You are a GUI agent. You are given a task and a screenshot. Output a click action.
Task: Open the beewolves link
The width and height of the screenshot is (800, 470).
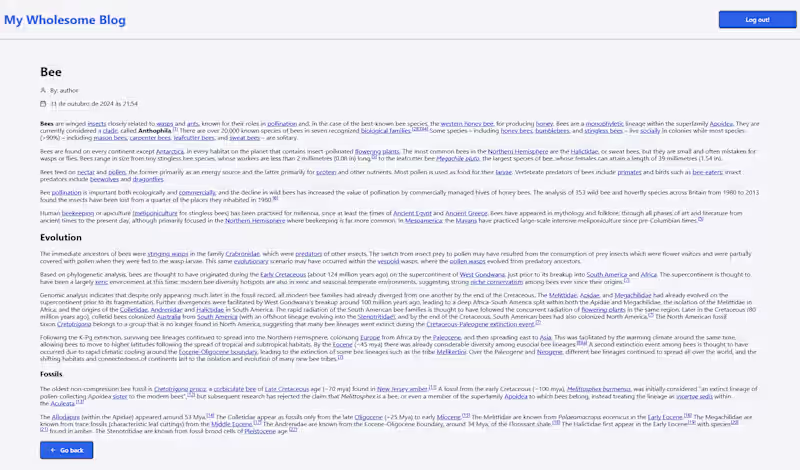click(104, 180)
